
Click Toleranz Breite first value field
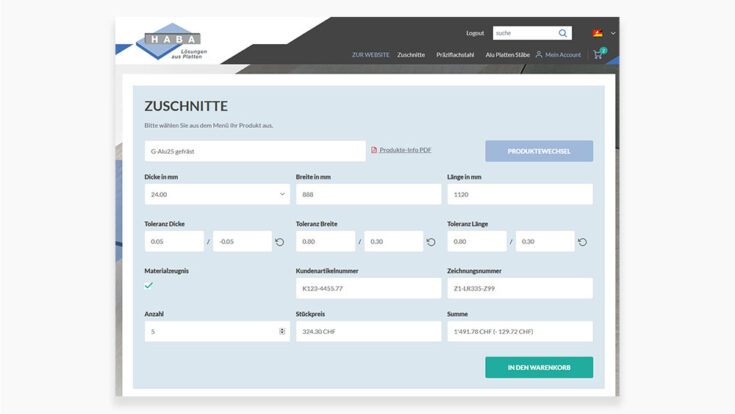[x=326, y=241]
